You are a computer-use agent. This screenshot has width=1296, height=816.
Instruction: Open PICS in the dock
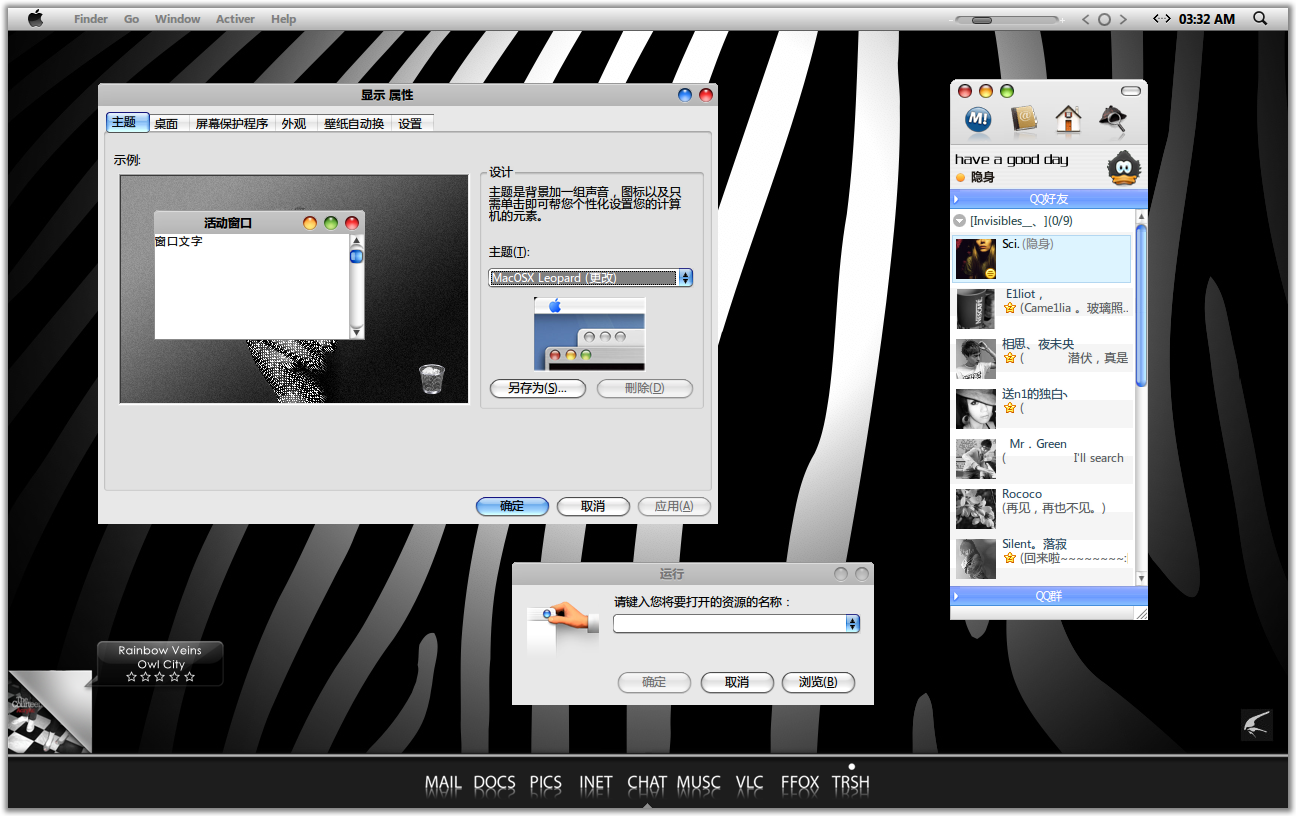point(546,783)
